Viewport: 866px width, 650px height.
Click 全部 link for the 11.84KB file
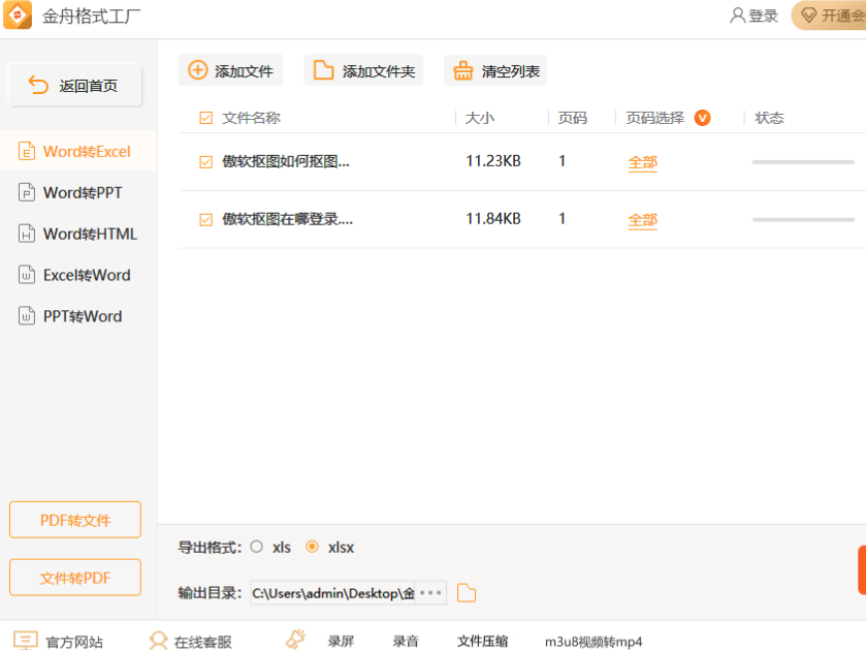642,220
